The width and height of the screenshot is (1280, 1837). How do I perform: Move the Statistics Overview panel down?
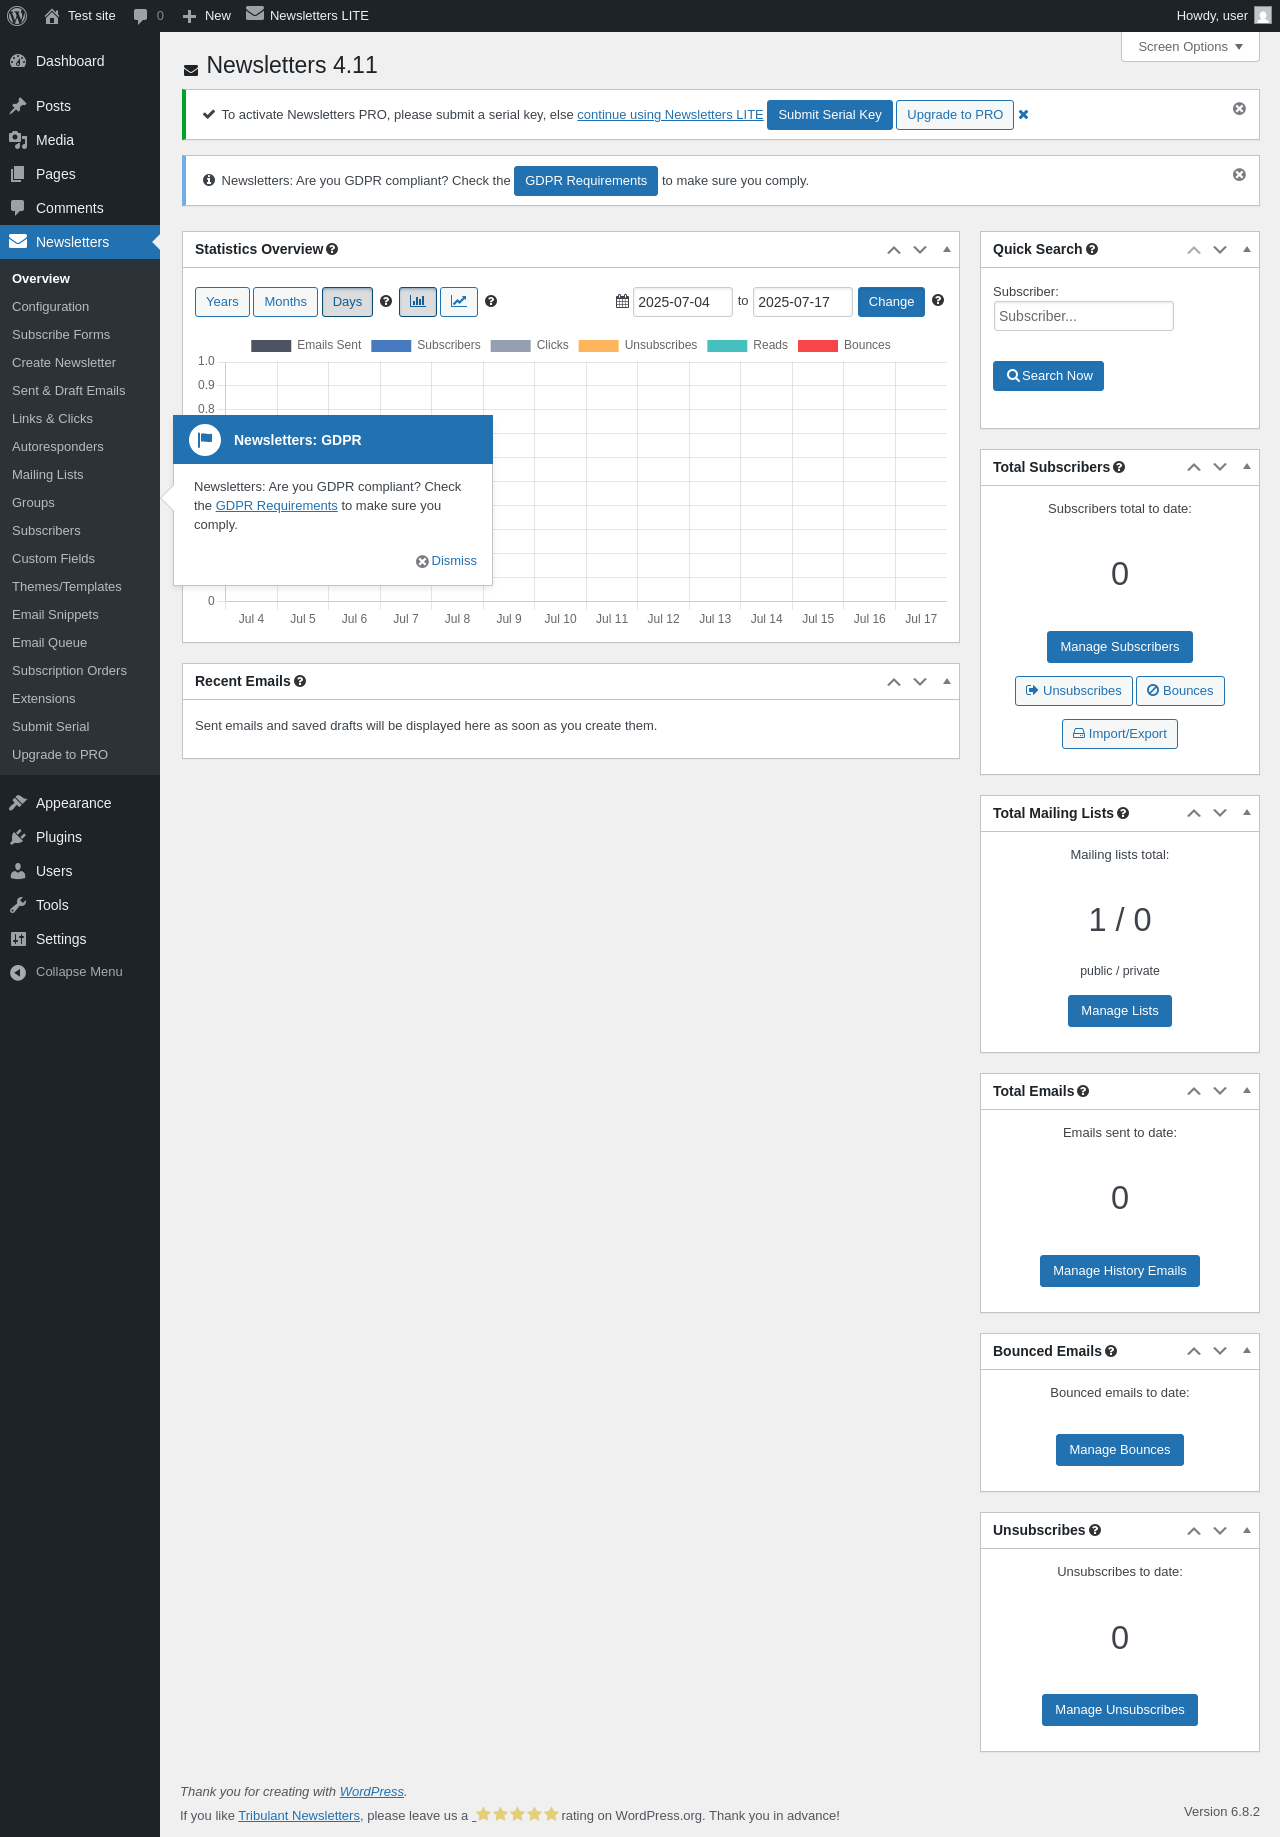point(920,250)
